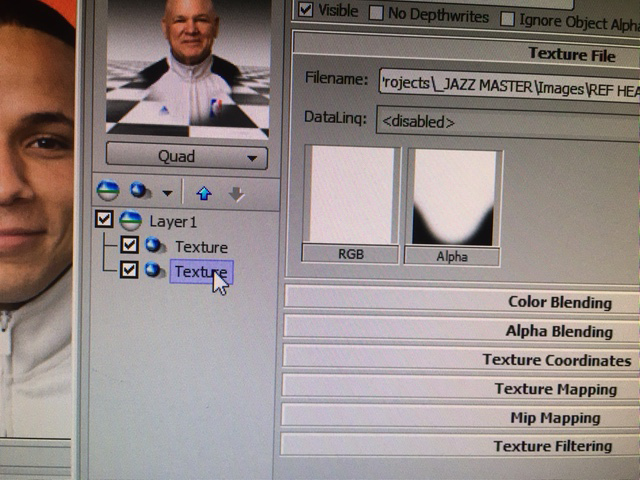Toggle the Visible checkbox
Viewport: 640px width, 480px height.
click(x=305, y=9)
